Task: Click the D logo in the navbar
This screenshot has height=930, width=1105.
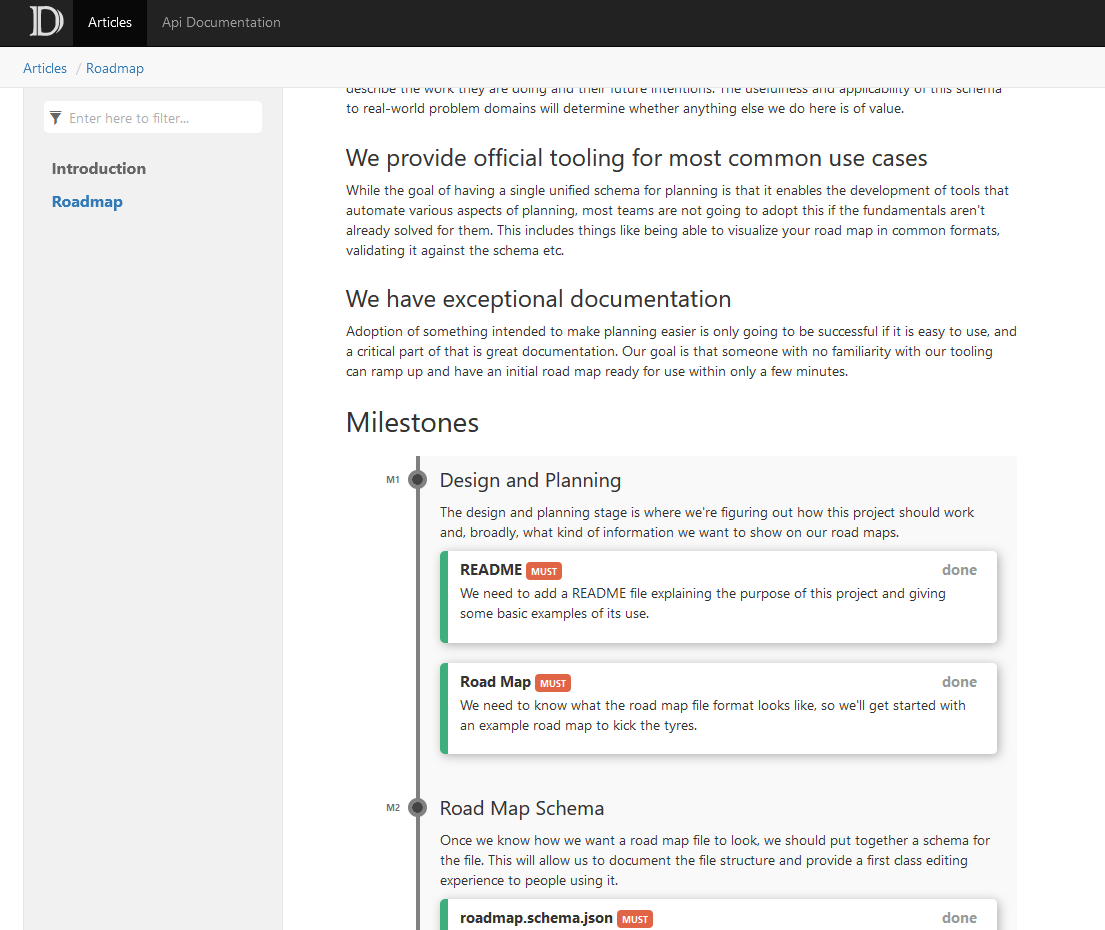Action: point(44,22)
